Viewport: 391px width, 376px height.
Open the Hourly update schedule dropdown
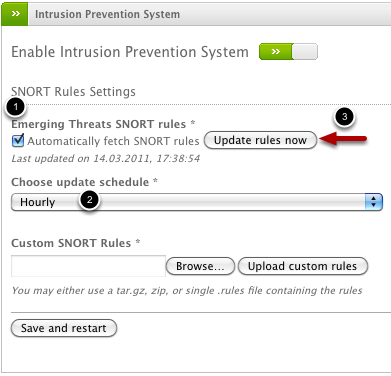[197, 202]
